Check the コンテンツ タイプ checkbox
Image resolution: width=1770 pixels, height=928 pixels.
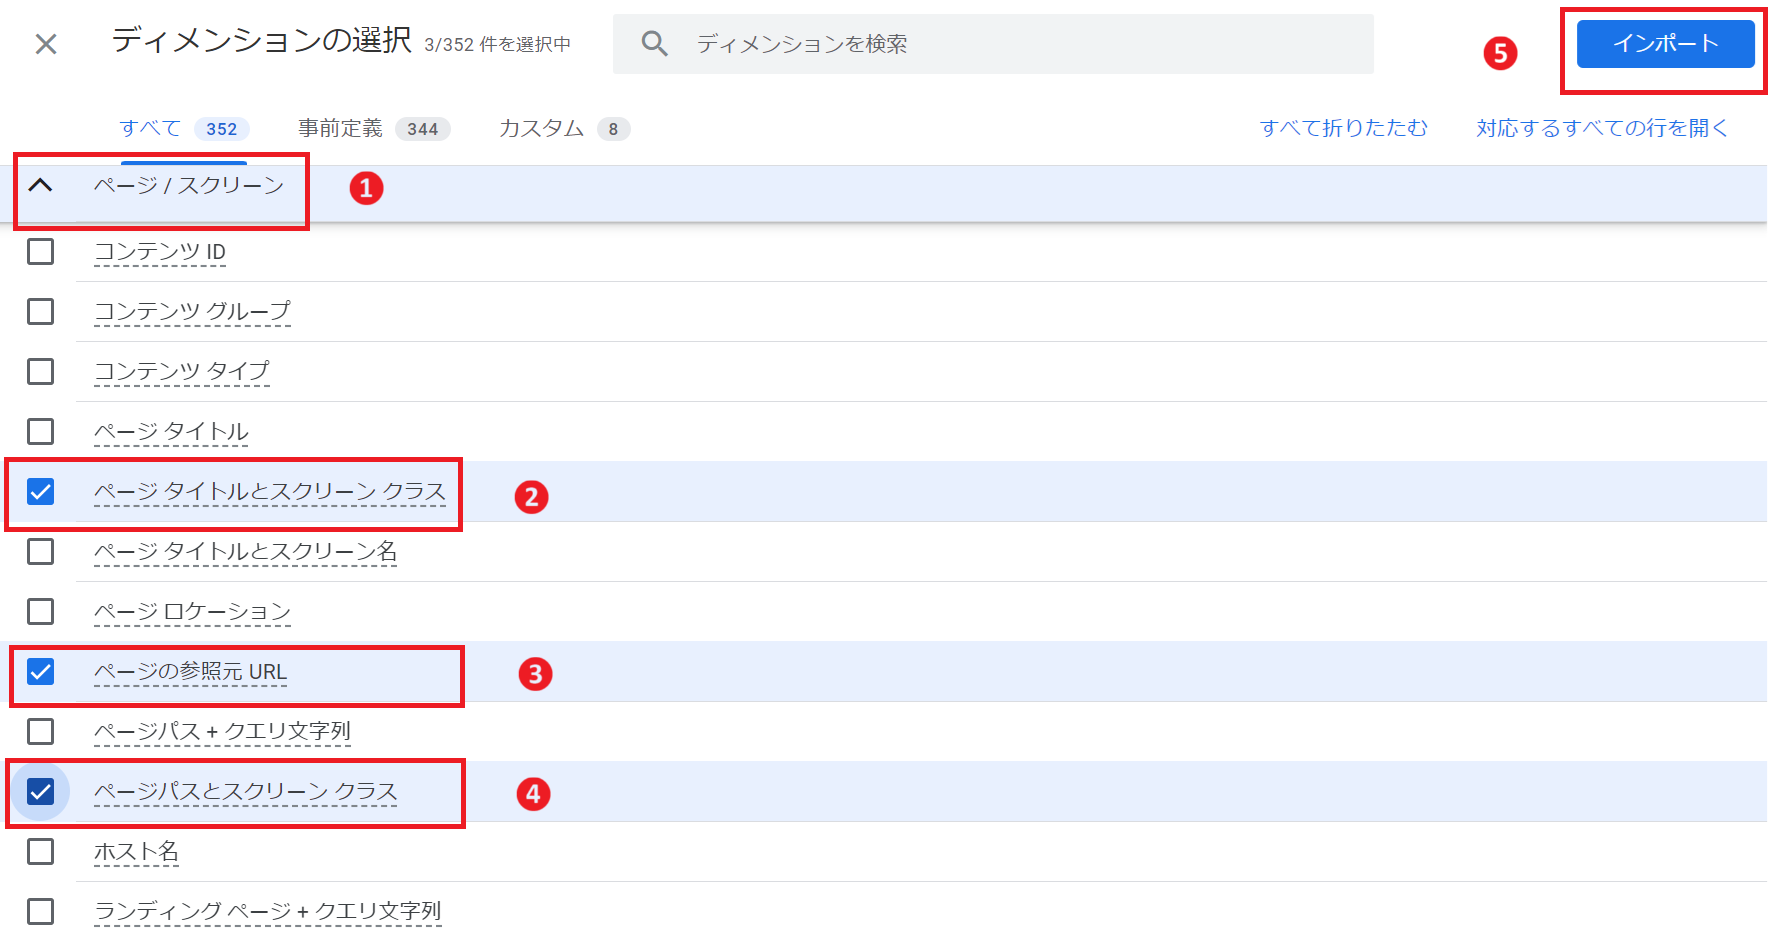coord(41,371)
